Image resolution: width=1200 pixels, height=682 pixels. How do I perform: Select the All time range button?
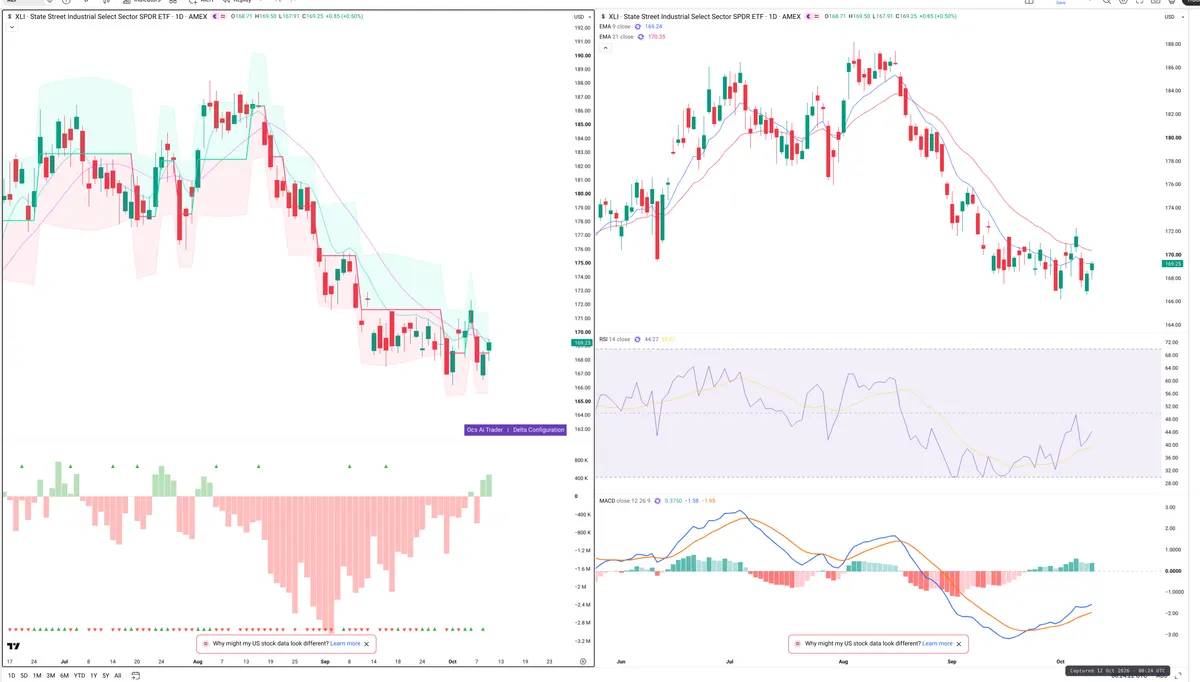coord(118,676)
